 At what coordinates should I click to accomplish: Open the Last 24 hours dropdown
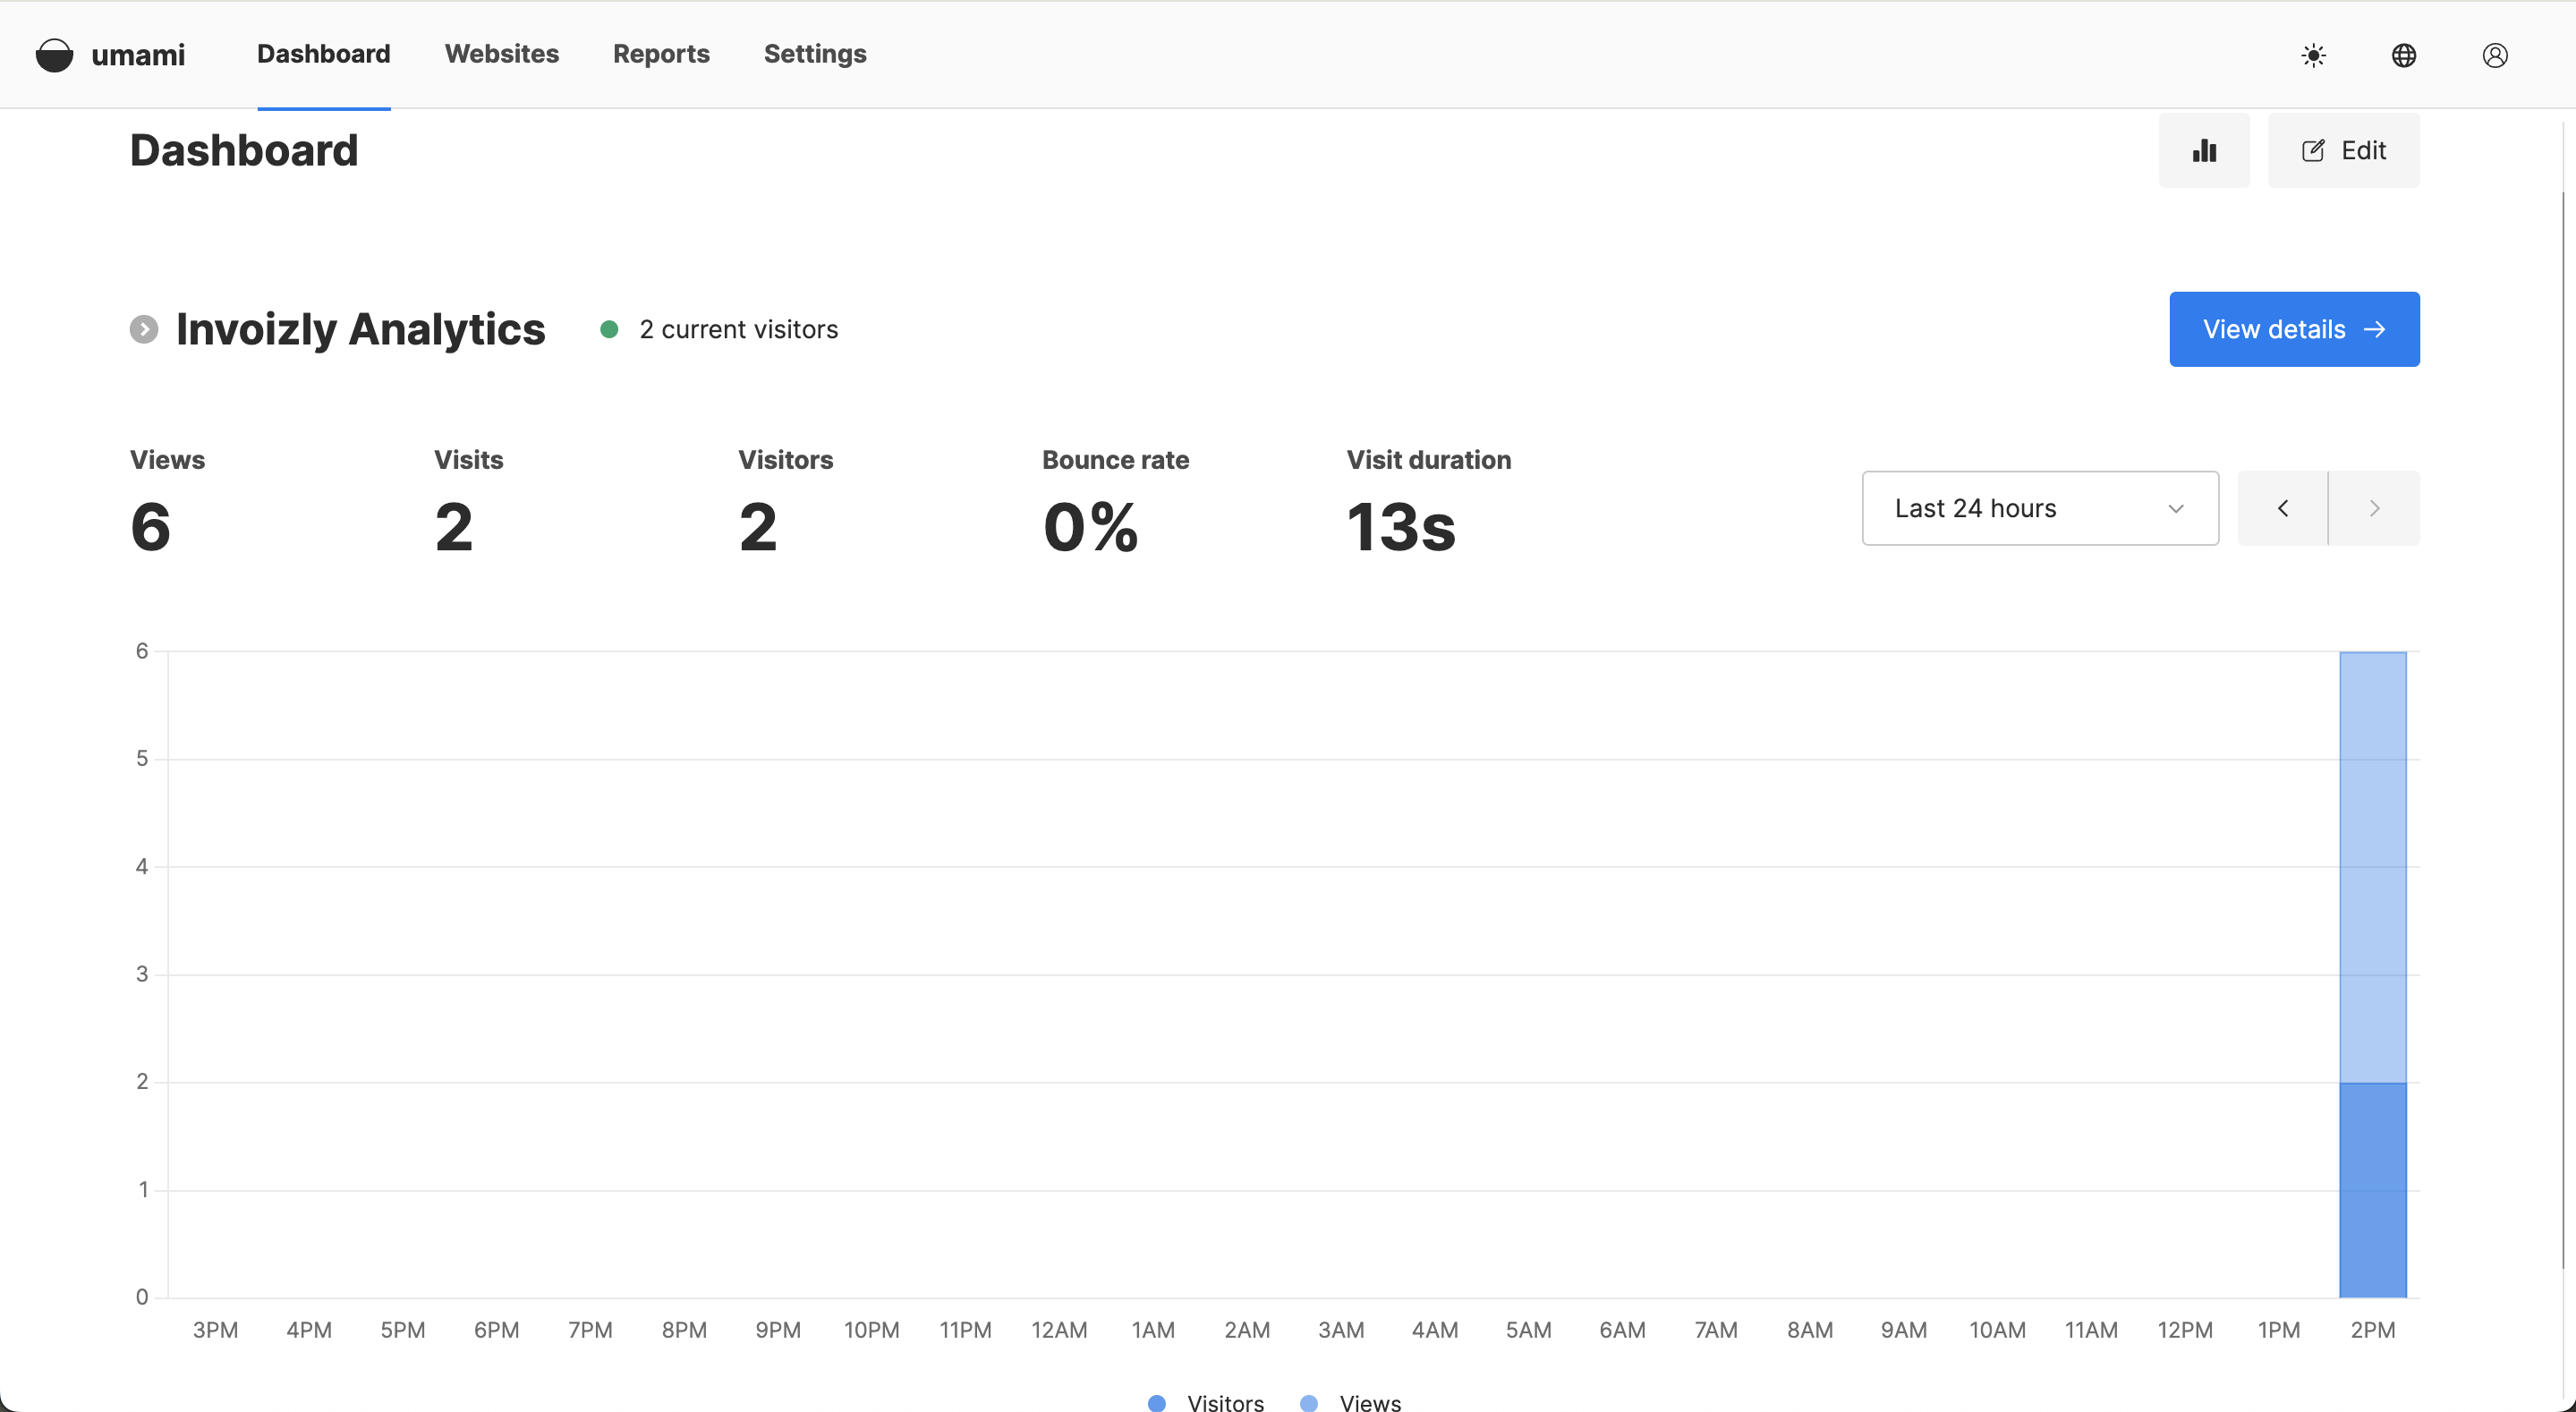click(x=2040, y=508)
